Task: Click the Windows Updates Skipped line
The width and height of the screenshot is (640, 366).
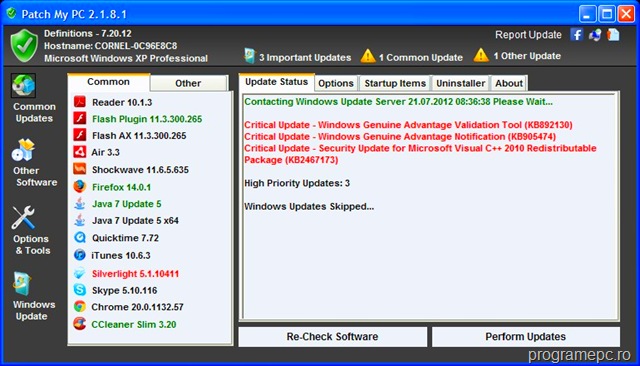Action: pyautogui.click(x=309, y=206)
